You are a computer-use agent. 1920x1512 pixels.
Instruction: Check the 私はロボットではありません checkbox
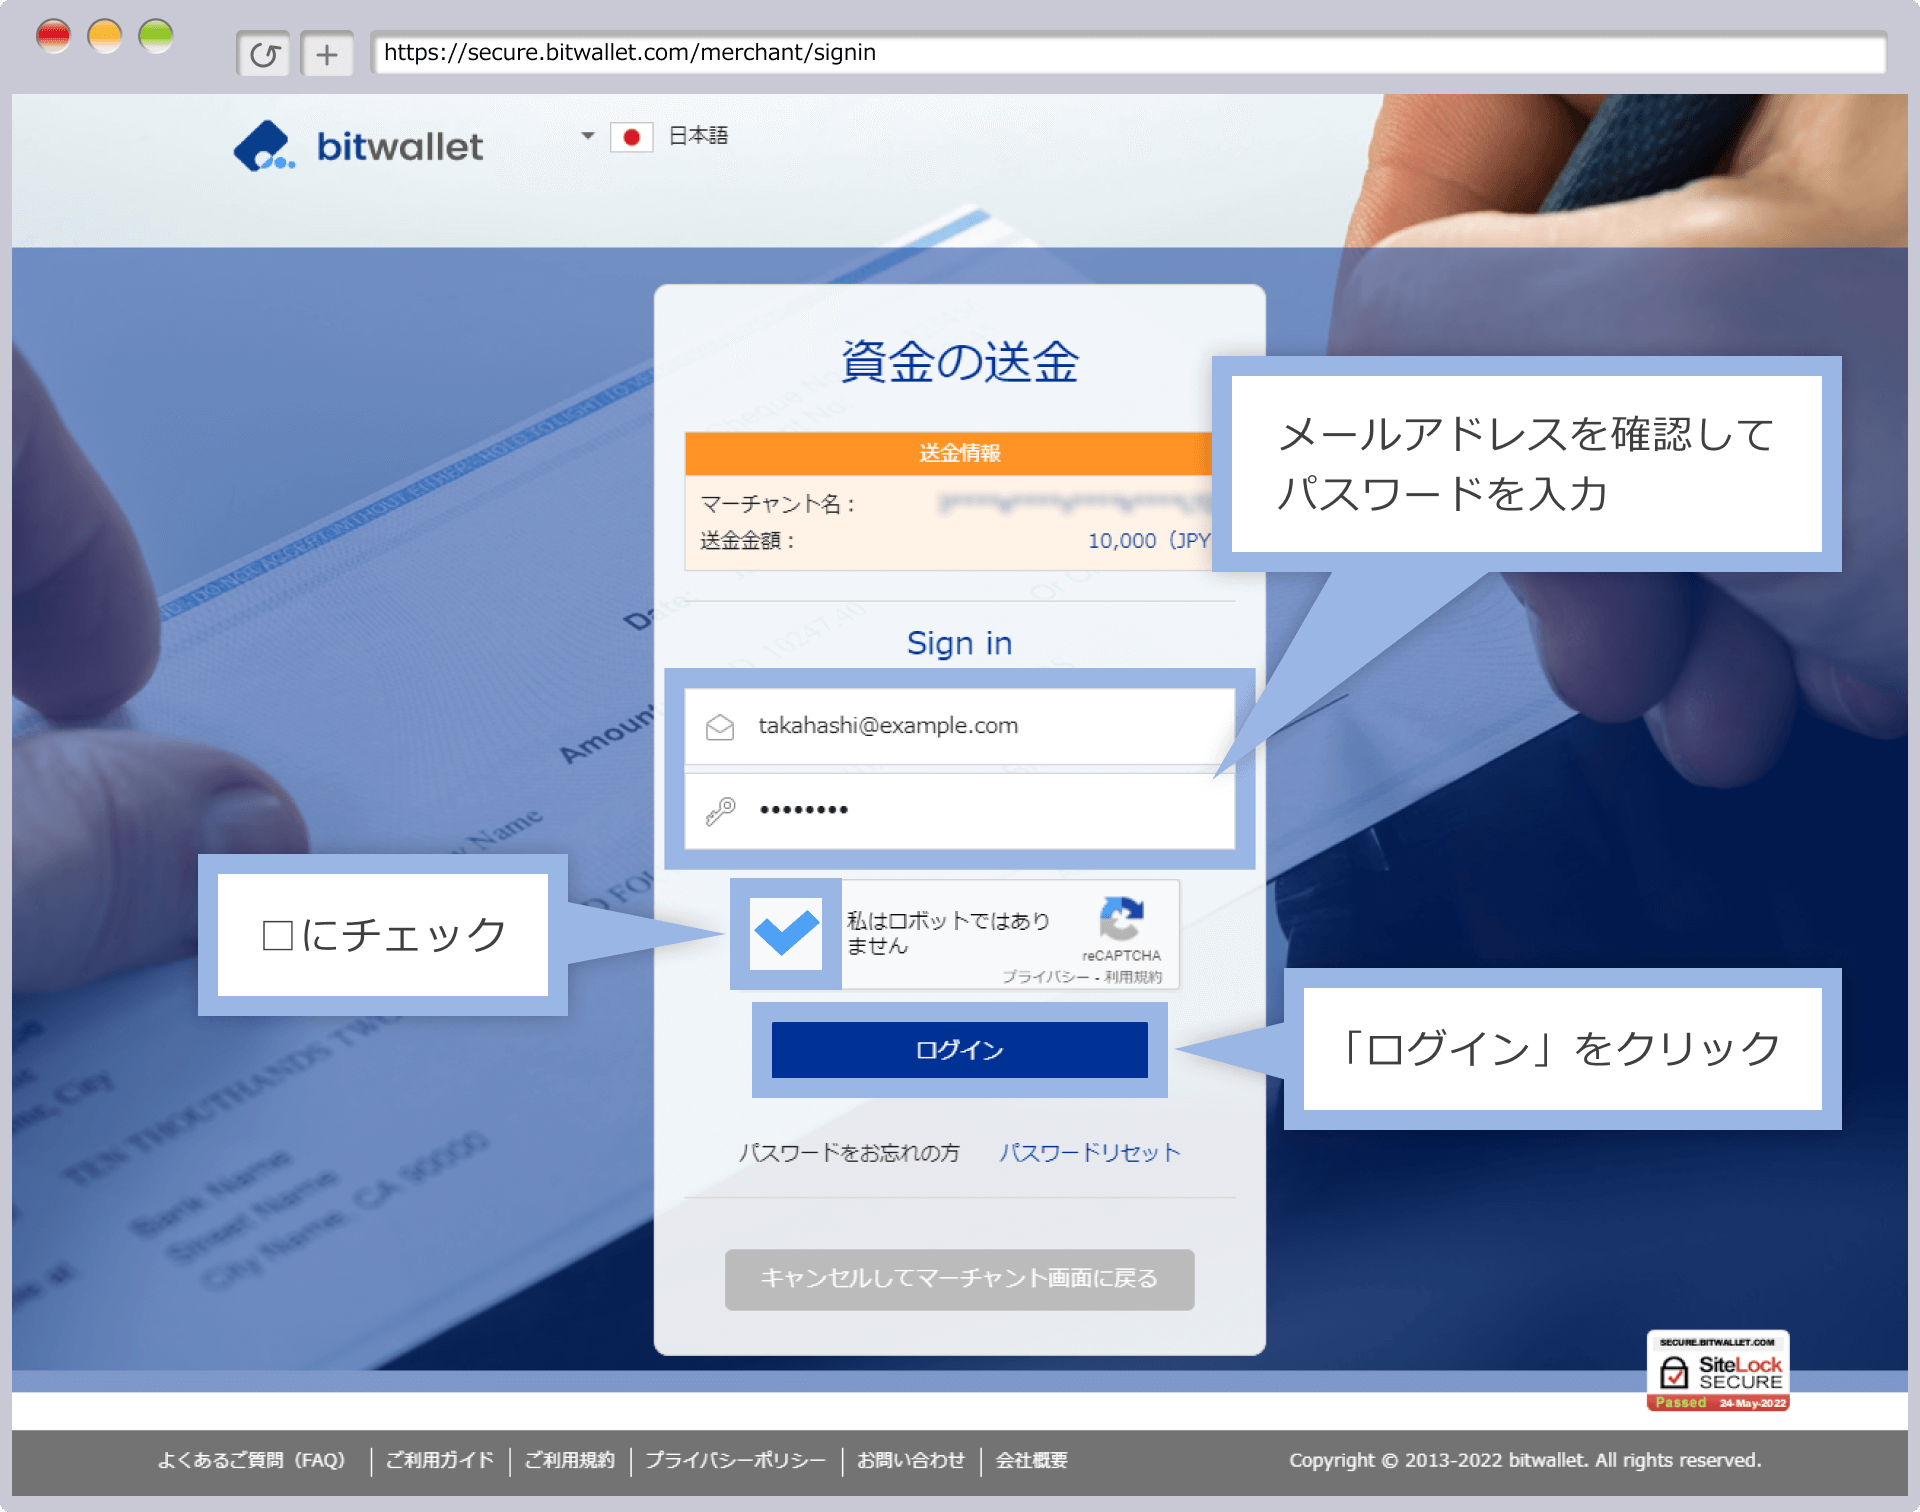(x=785, y=934)
